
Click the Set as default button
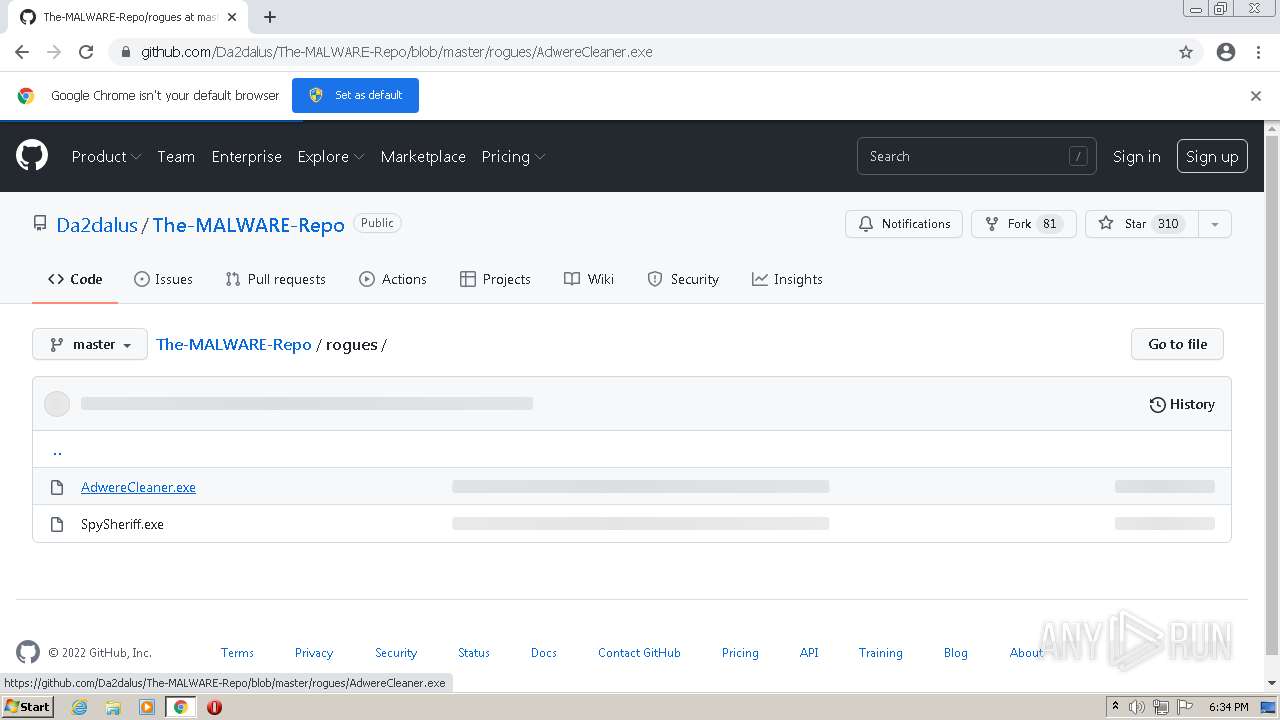click(x=355, y=95)
